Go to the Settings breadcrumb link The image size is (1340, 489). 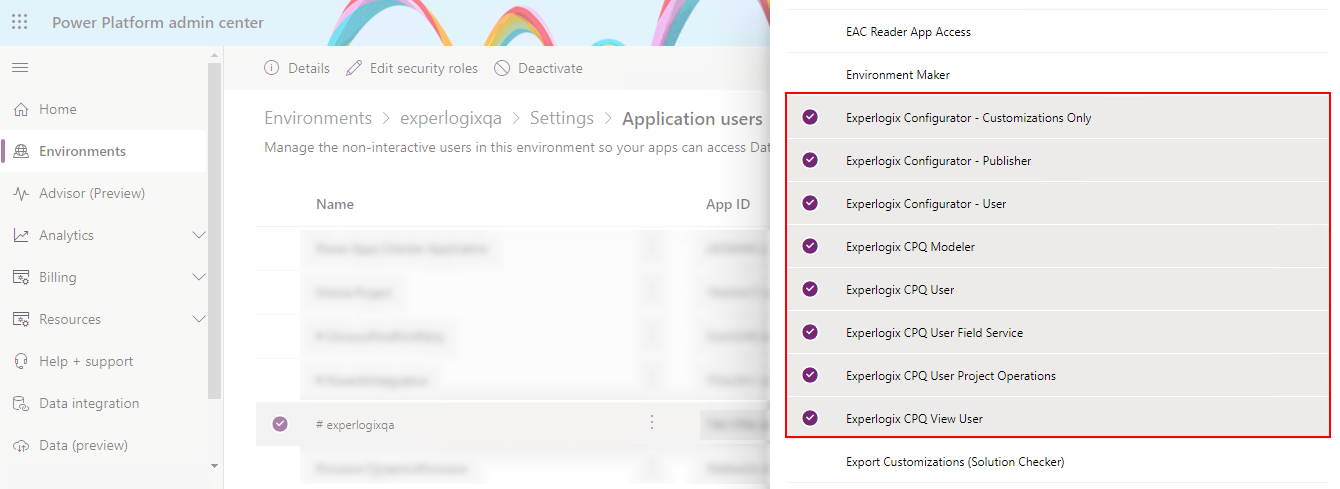[562, 118]
